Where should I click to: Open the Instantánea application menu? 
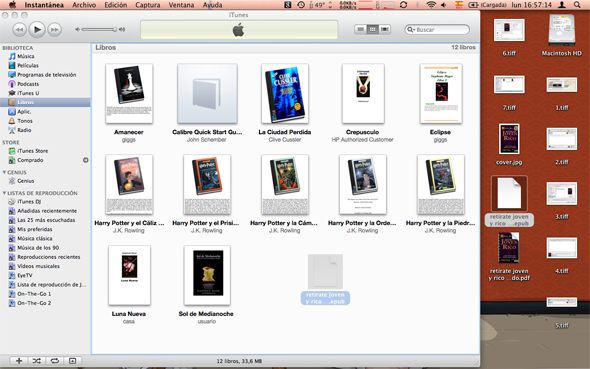coord(44,5)
